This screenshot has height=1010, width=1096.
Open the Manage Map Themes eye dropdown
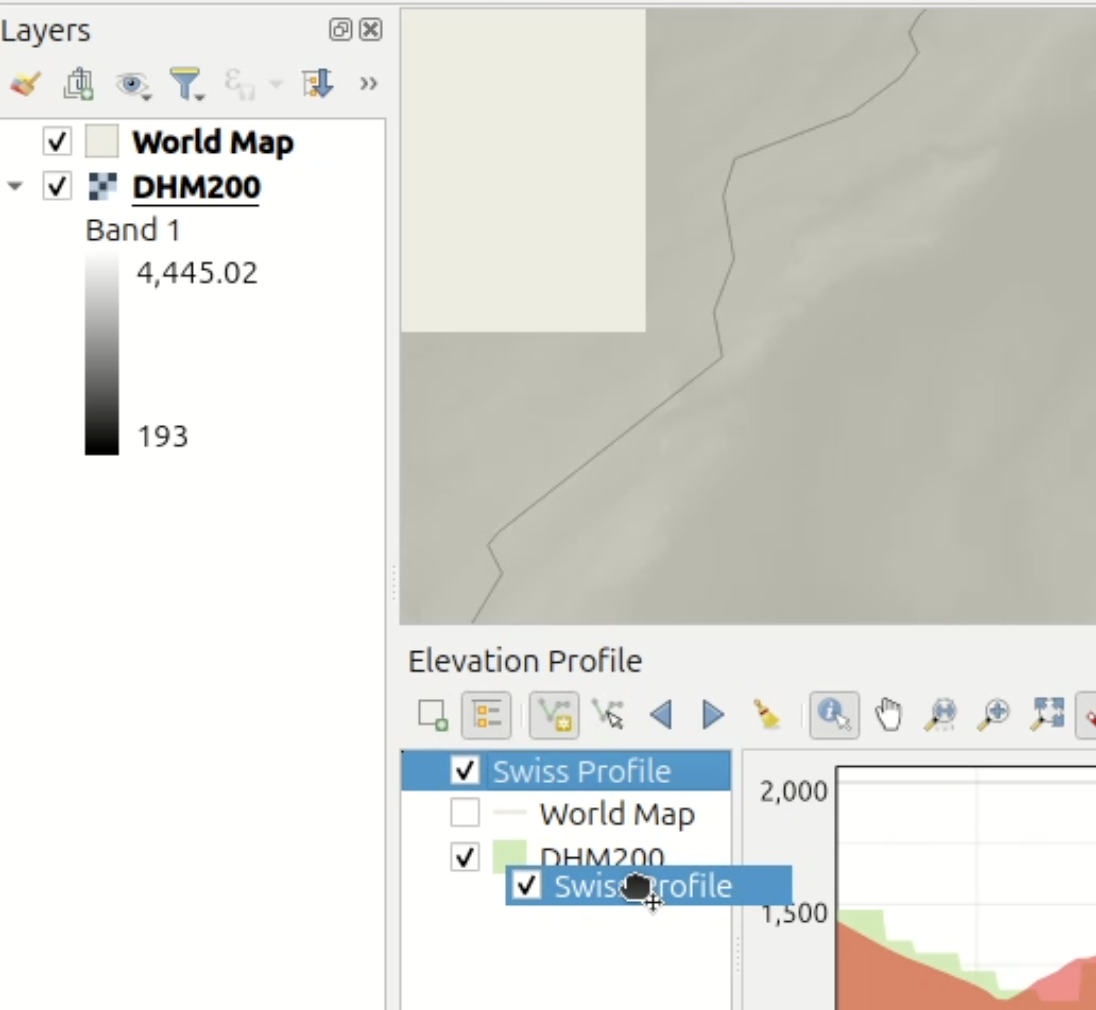(x=132, y=84)
